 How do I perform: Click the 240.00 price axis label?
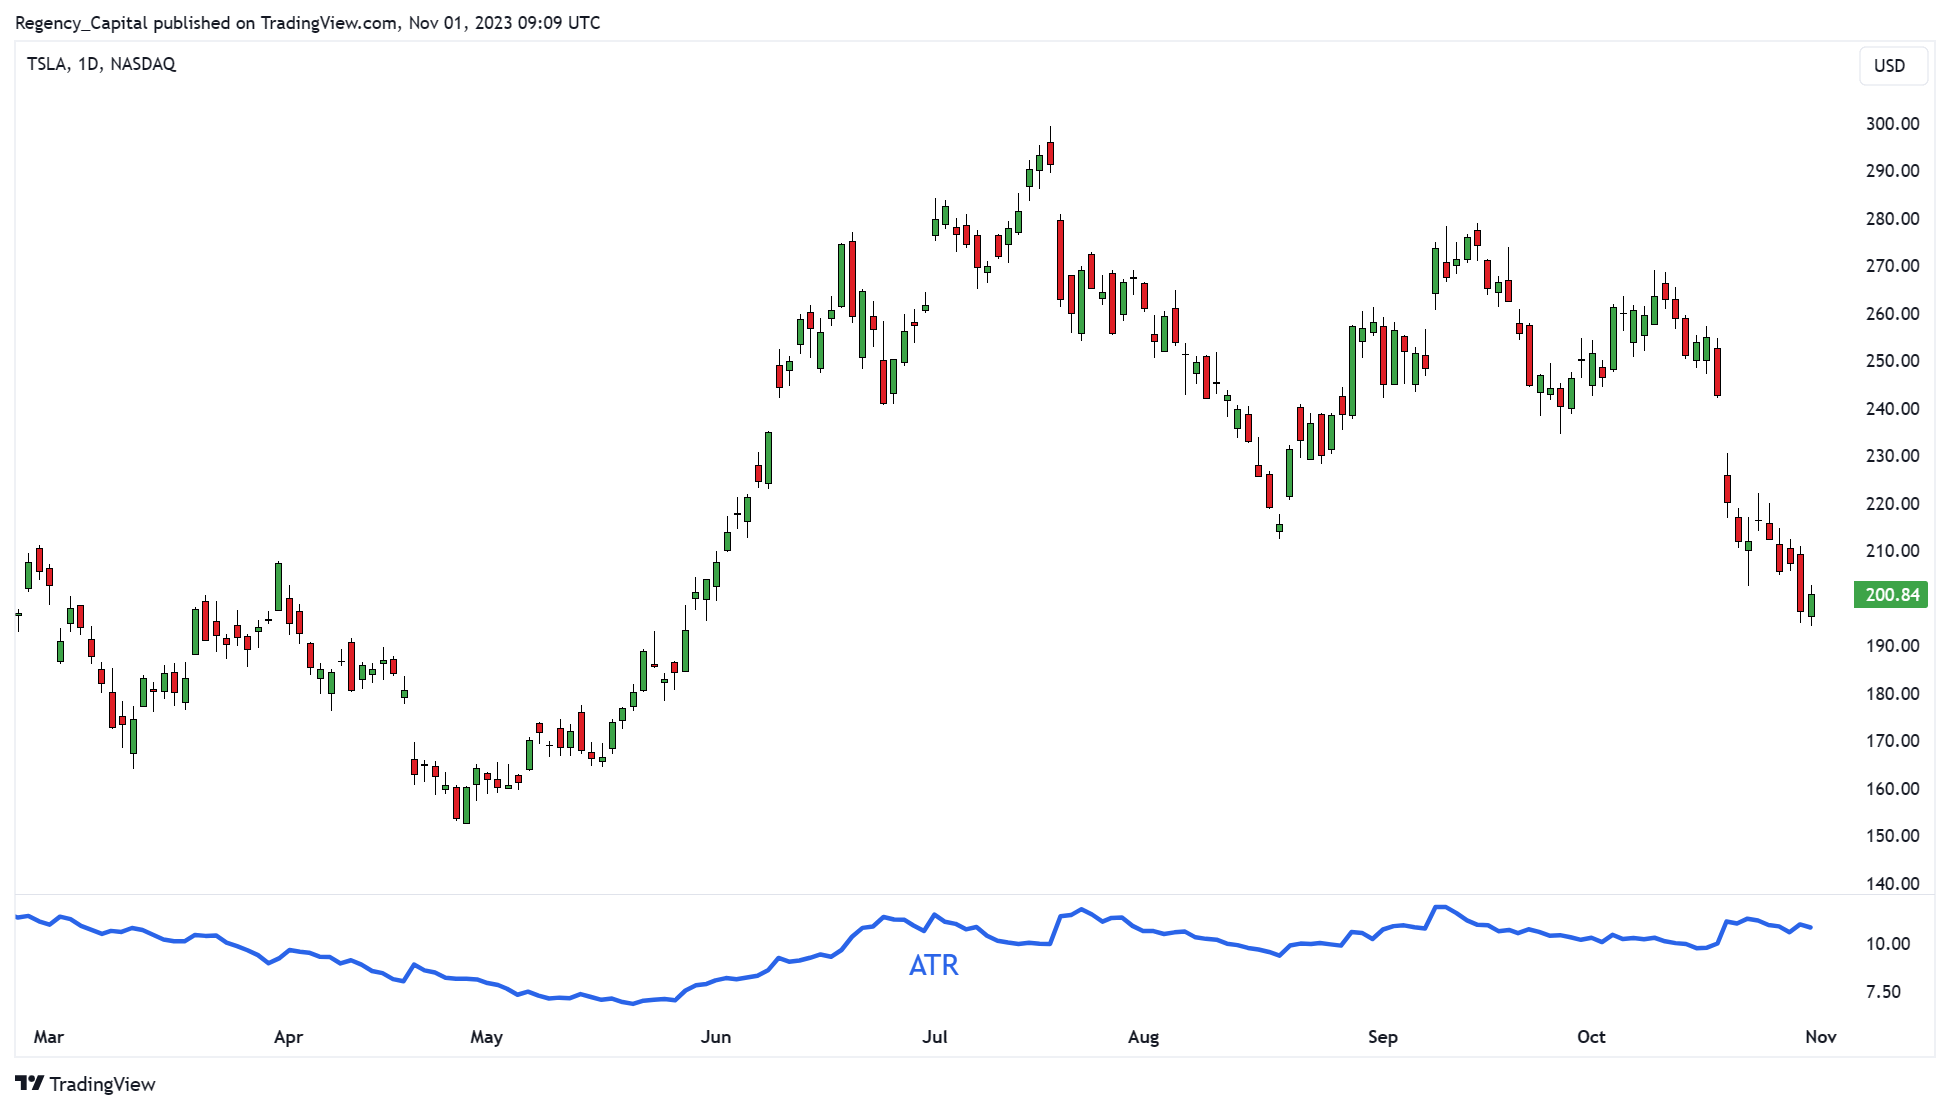pos(1892,409)
